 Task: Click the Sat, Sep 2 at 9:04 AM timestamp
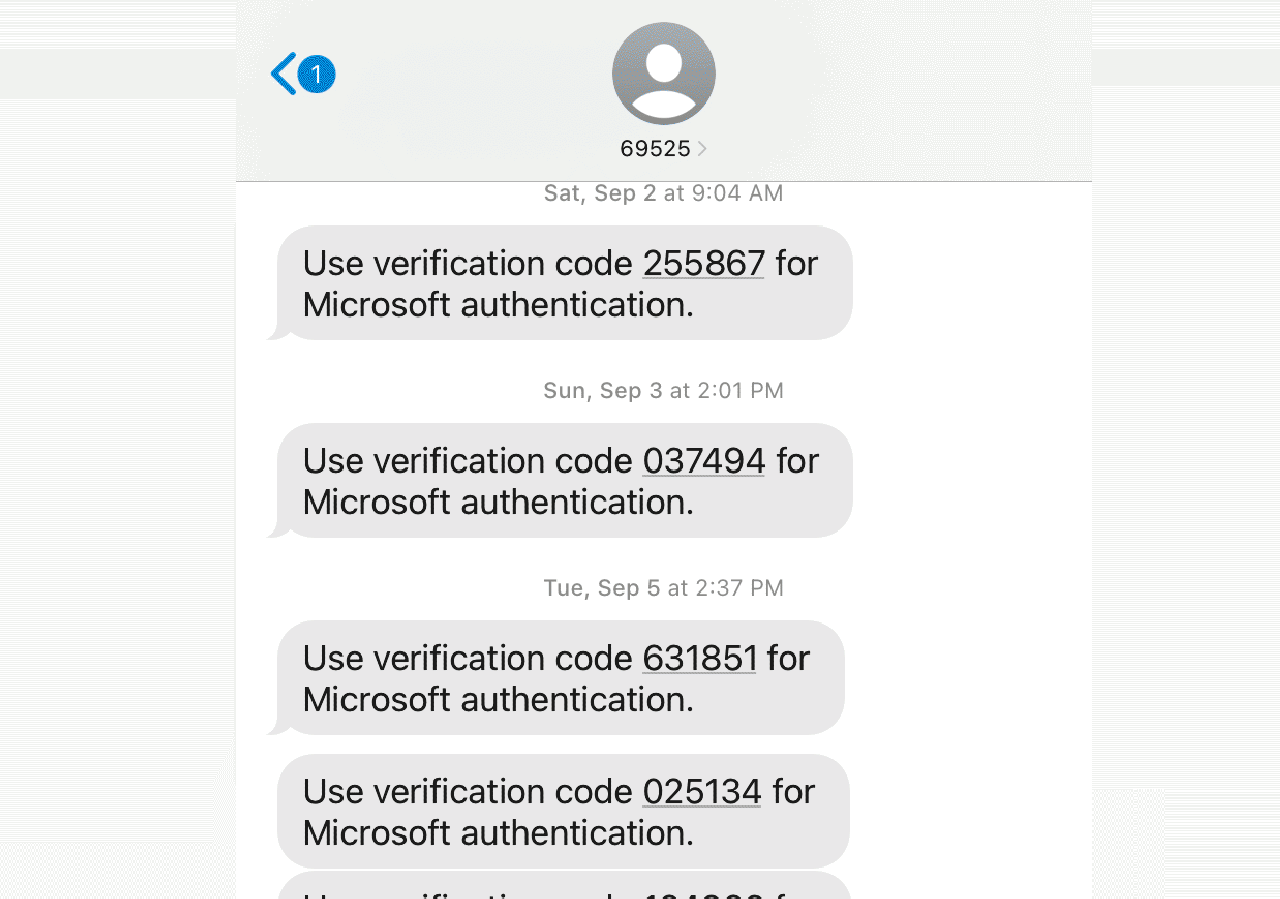(x=663, y=193)
